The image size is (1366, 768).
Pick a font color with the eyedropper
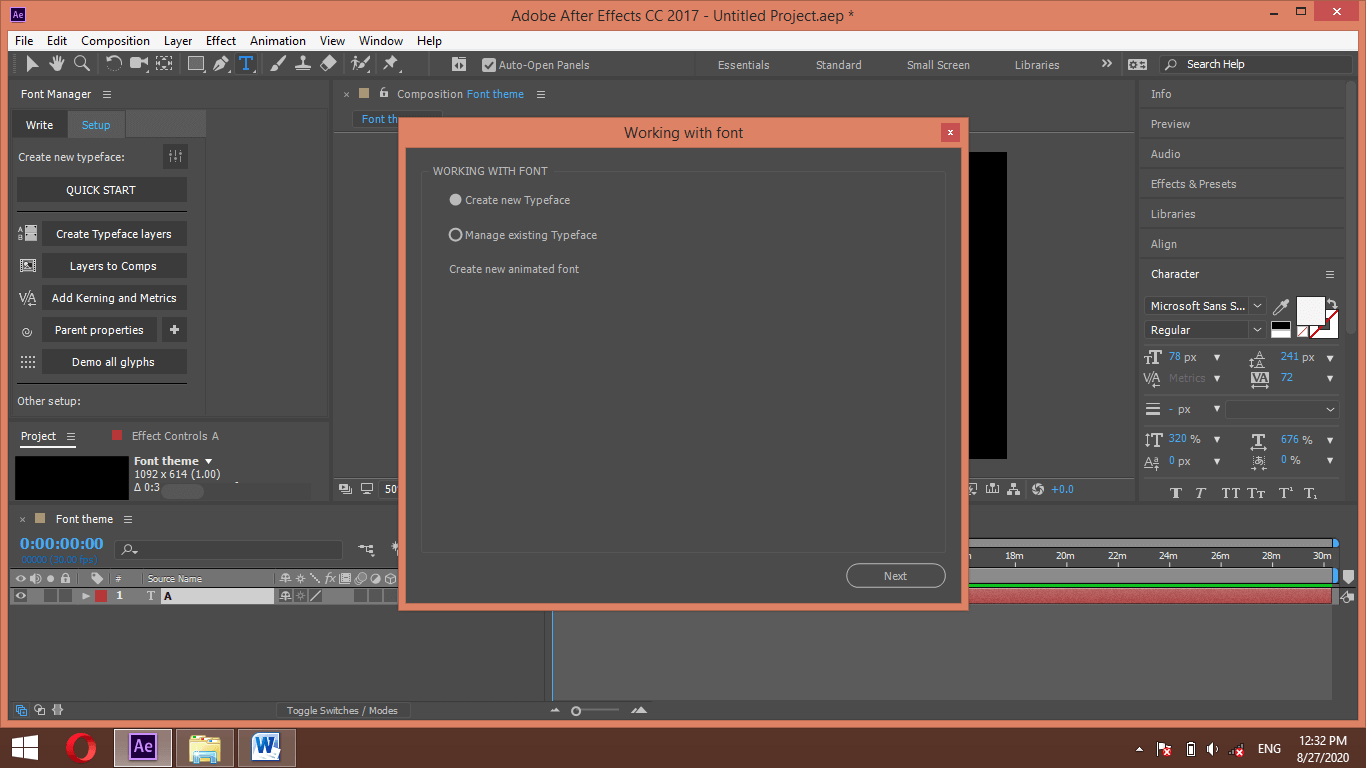(x=1281, y=306)
